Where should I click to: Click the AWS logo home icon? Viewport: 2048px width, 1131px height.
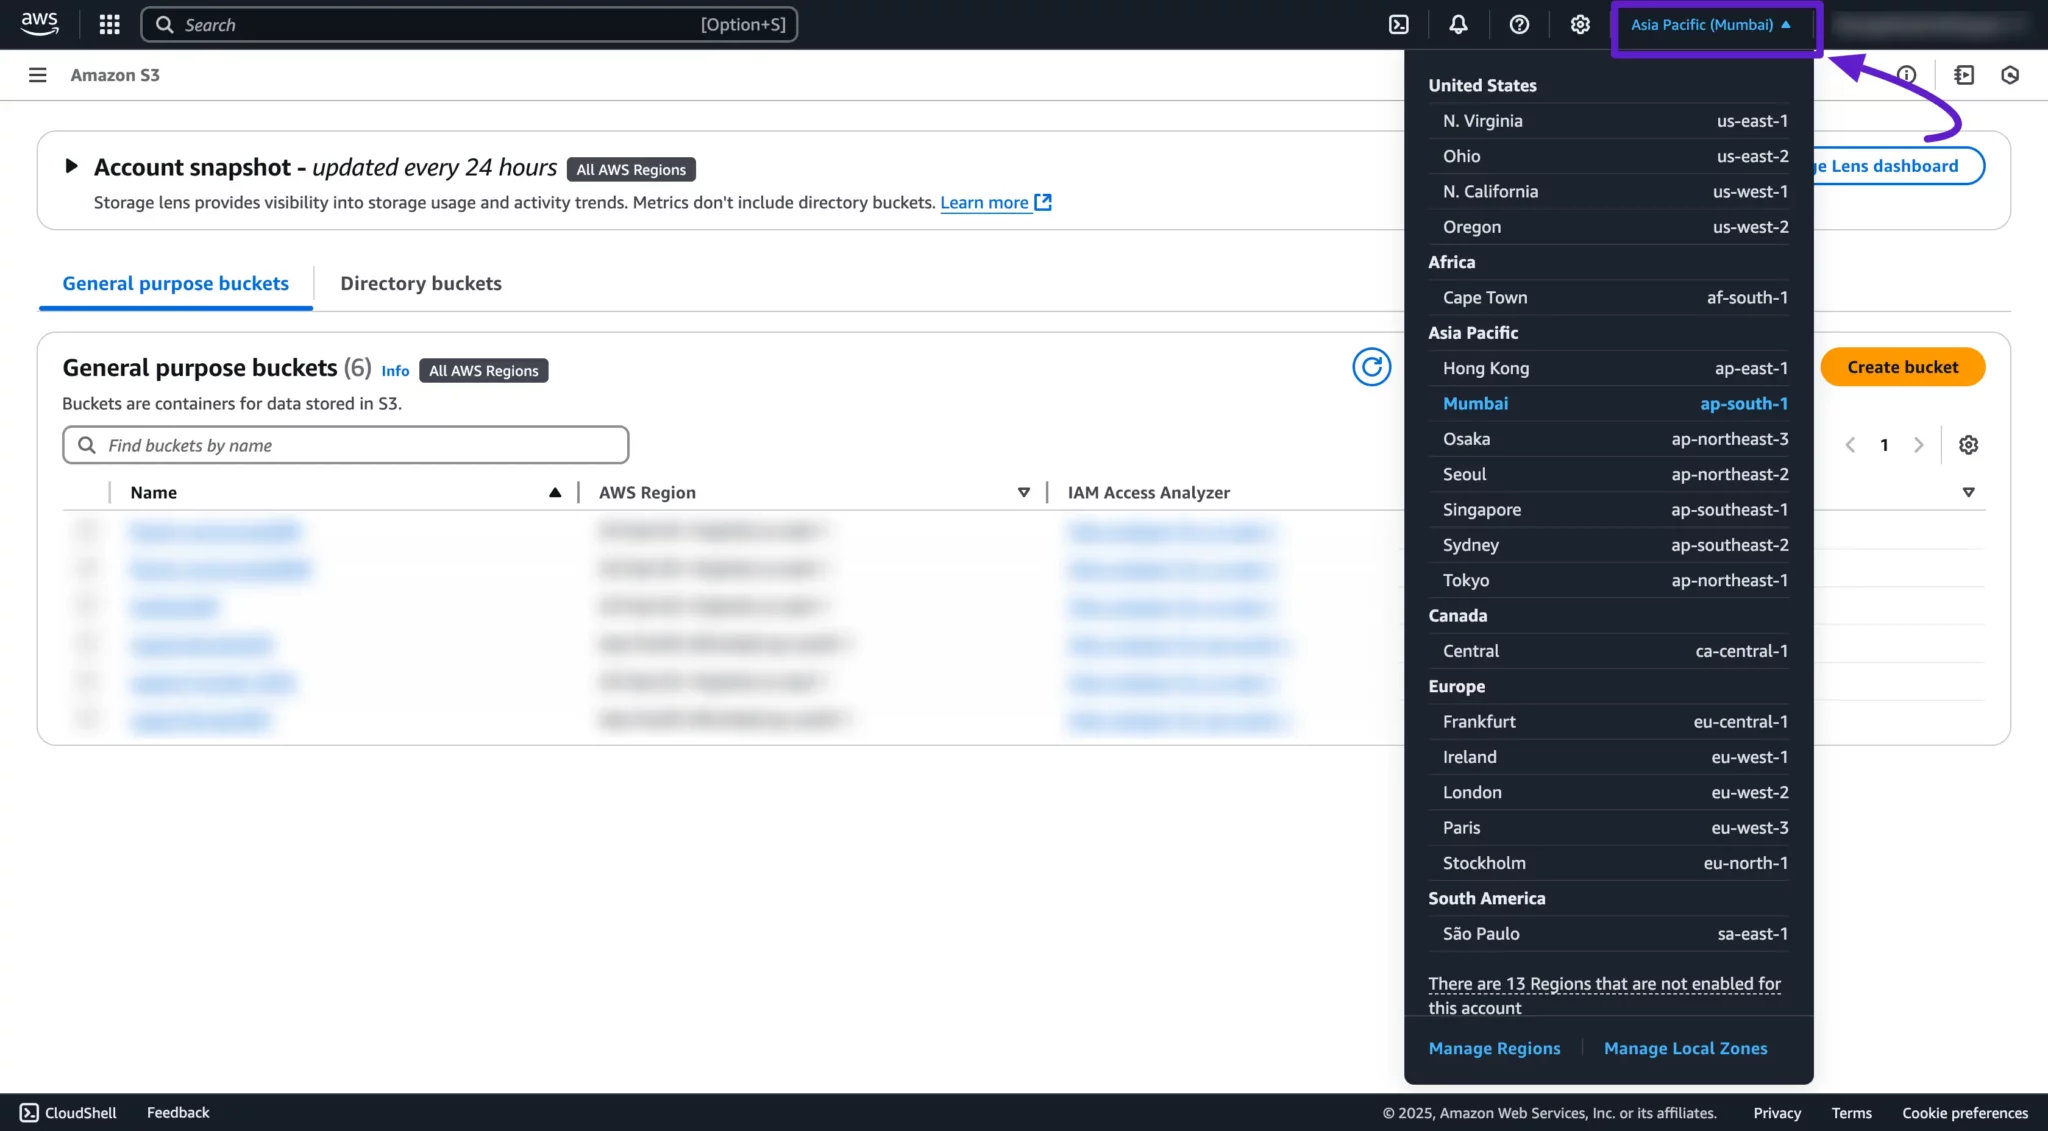tap(39, 24)
